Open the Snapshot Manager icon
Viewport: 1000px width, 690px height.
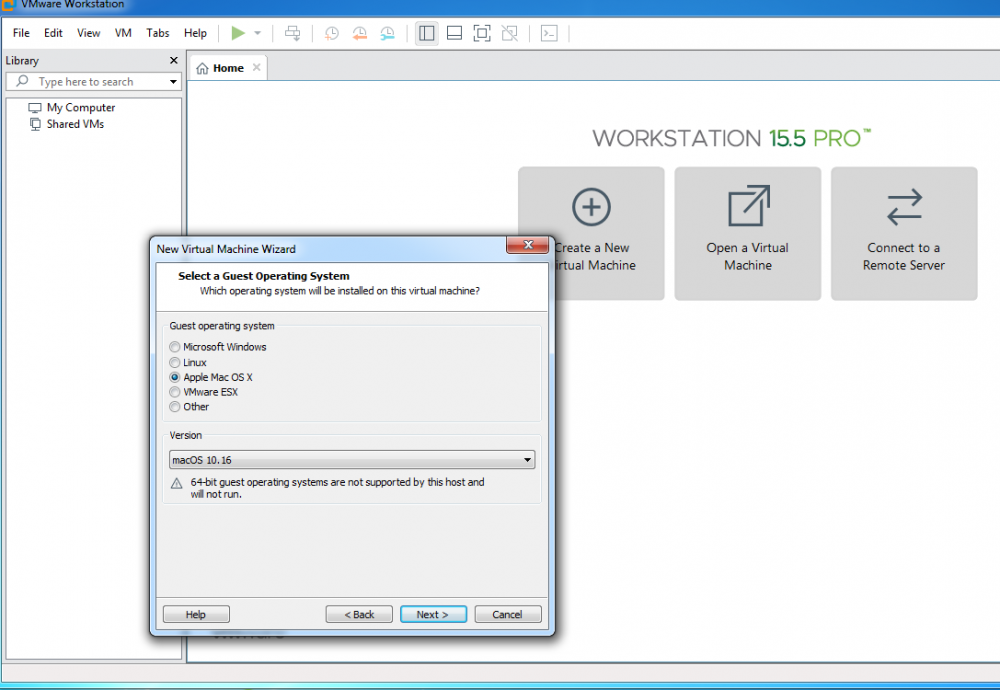coord(387,33)
